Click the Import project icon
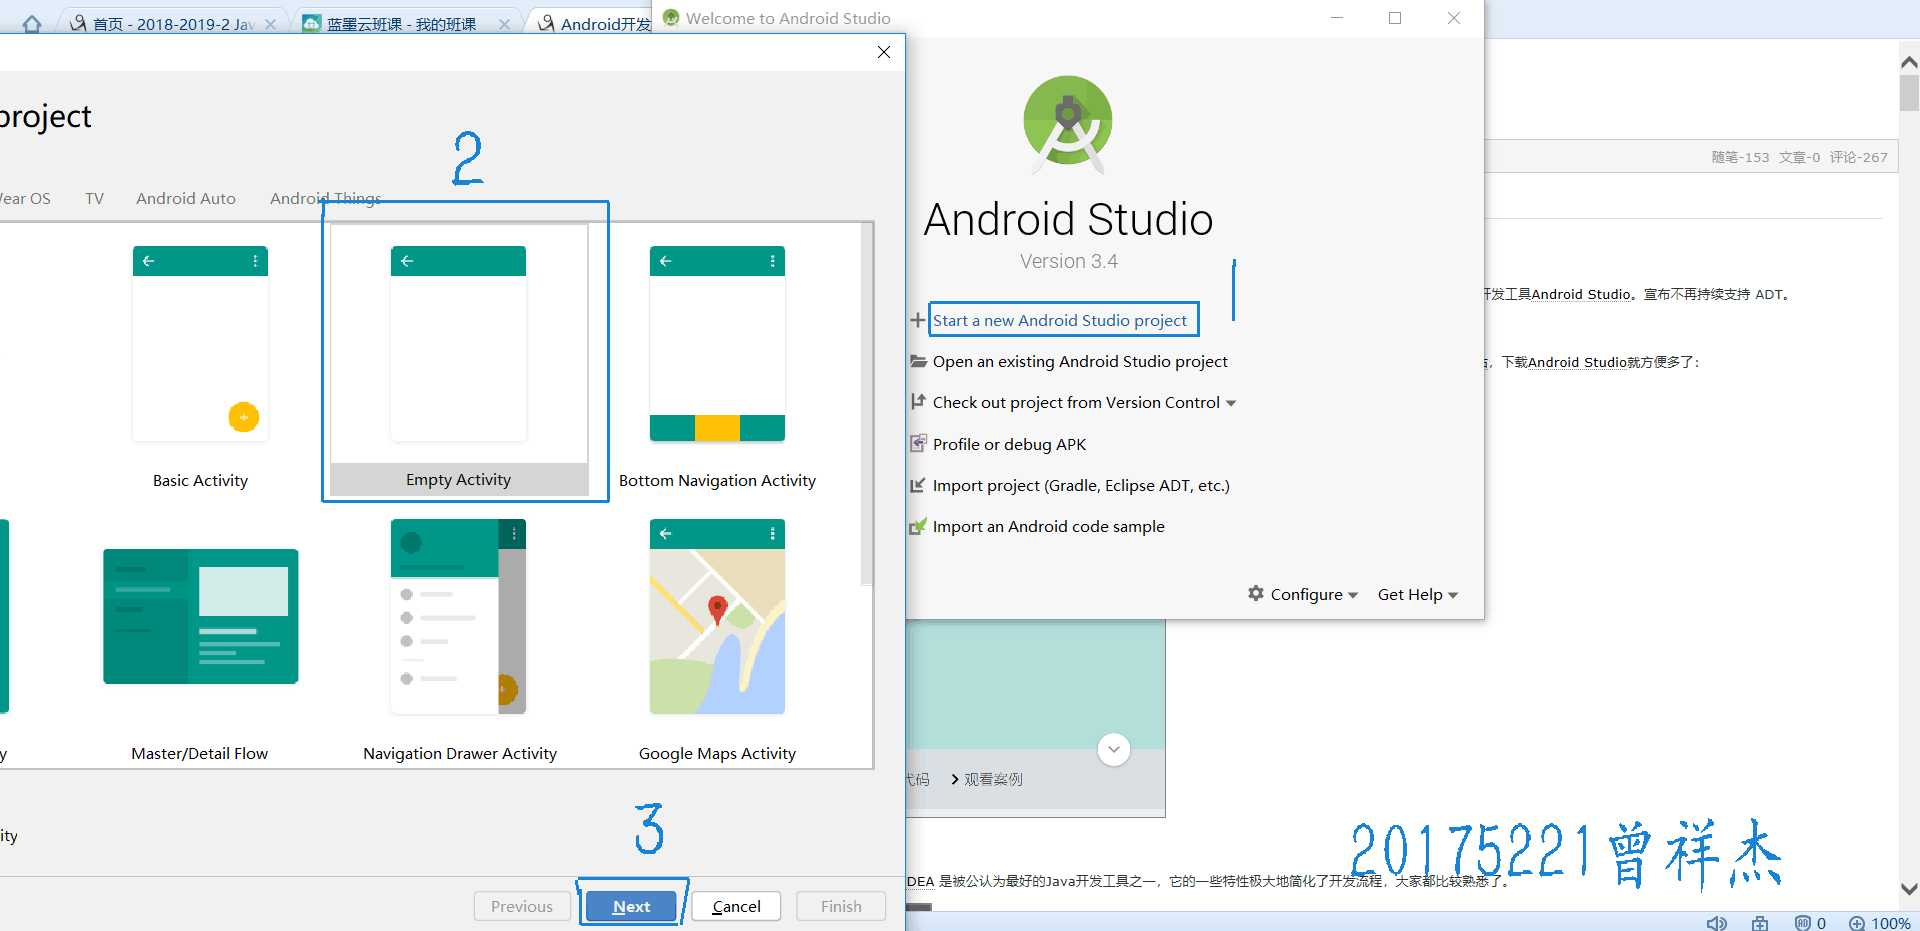The width and height of the screenshot is (1920, 931). pos(918,485)
